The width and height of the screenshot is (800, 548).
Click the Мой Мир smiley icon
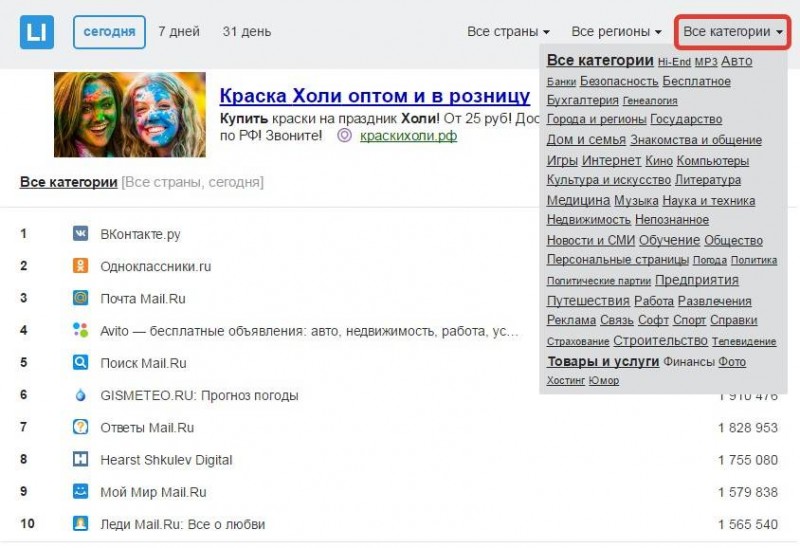coord(80,491)
